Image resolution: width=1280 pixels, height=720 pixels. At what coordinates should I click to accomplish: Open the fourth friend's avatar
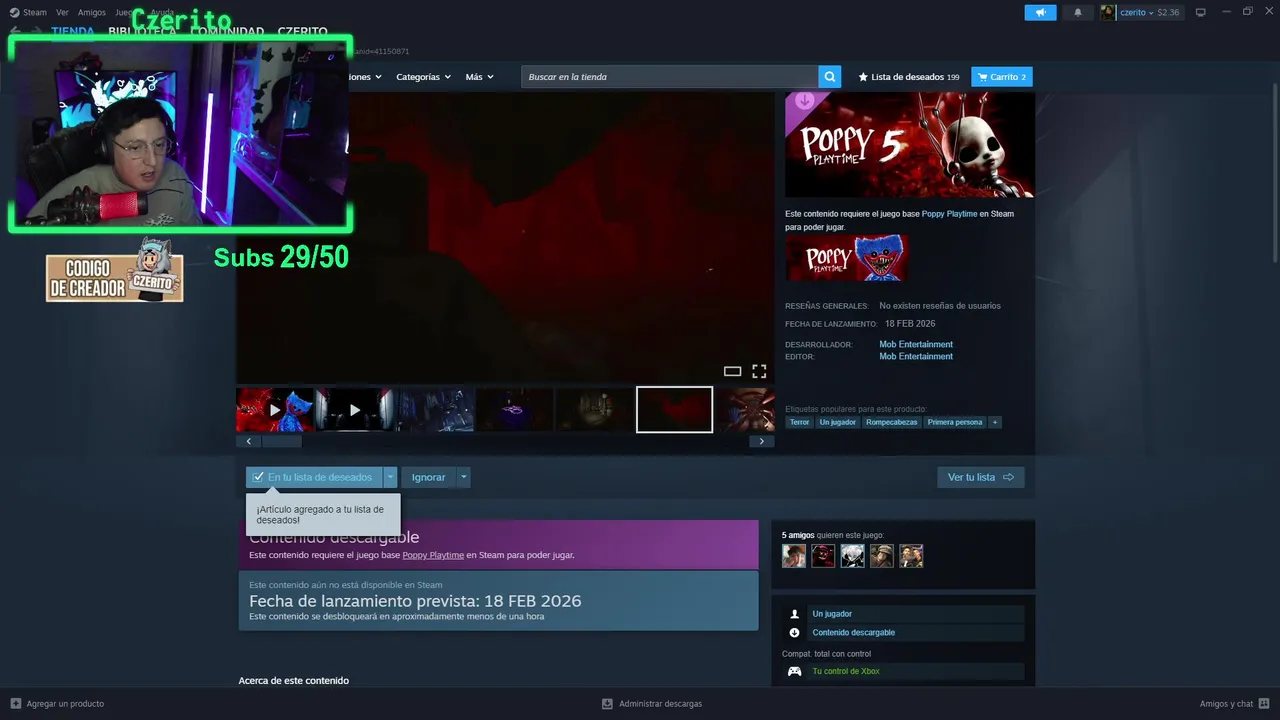tap(881, 556)
